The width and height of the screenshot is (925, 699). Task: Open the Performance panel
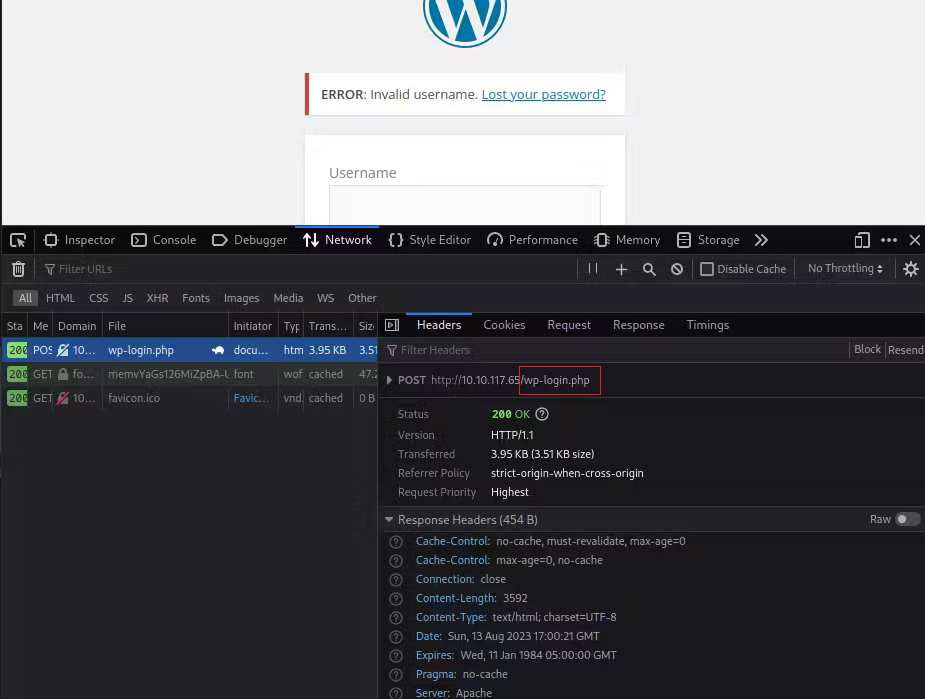[532, 240]
